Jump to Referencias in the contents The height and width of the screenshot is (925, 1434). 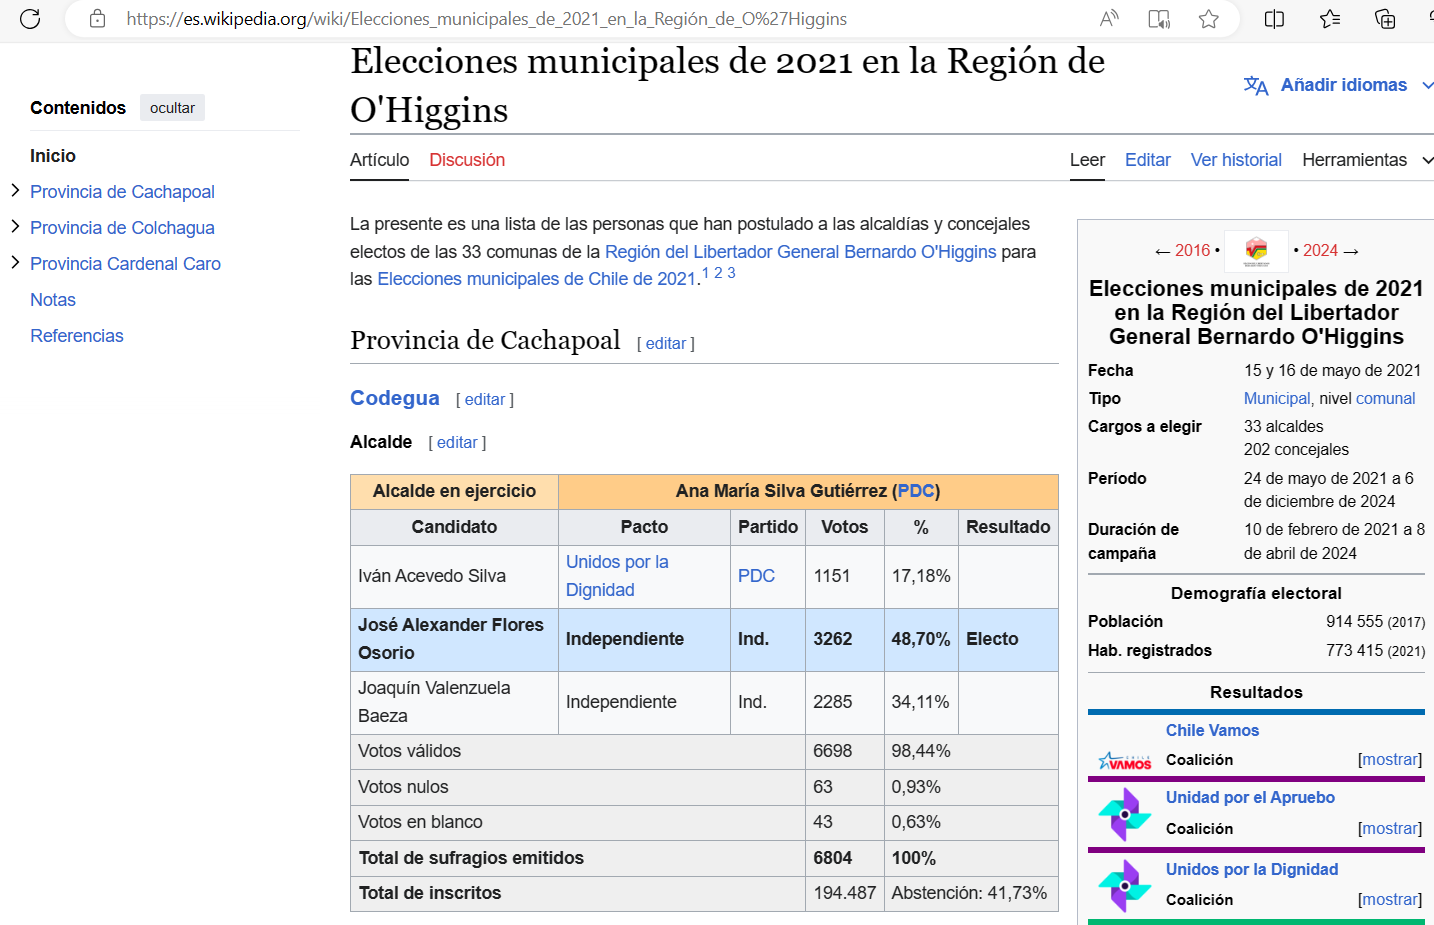tap(77, 336)
